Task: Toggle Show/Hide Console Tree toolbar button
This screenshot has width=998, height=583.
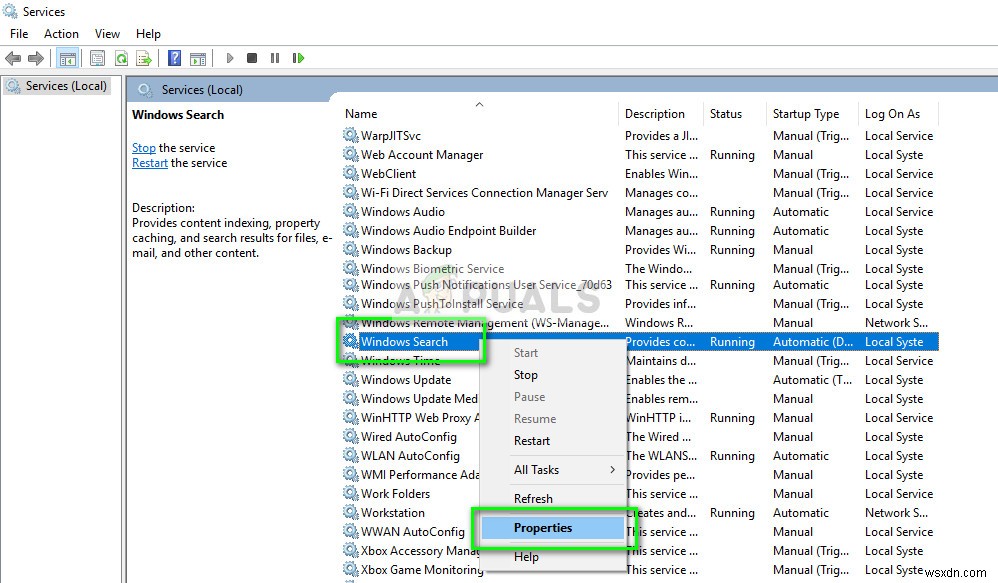Action: point(68,59)
